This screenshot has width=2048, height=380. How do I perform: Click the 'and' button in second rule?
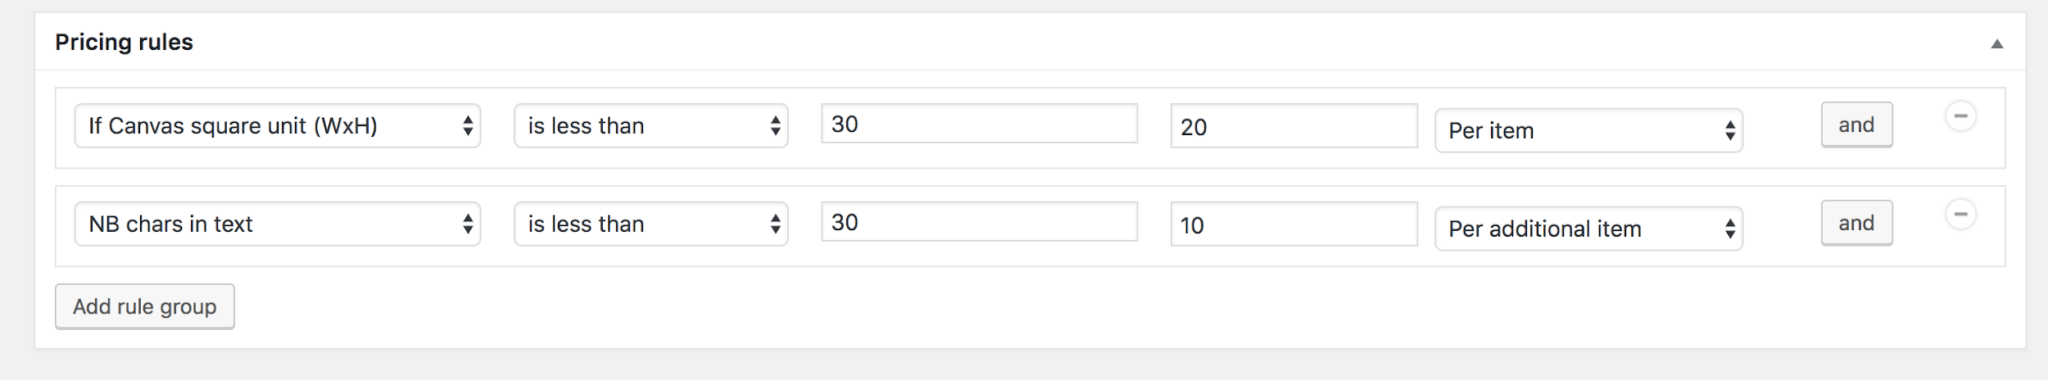1857,223
